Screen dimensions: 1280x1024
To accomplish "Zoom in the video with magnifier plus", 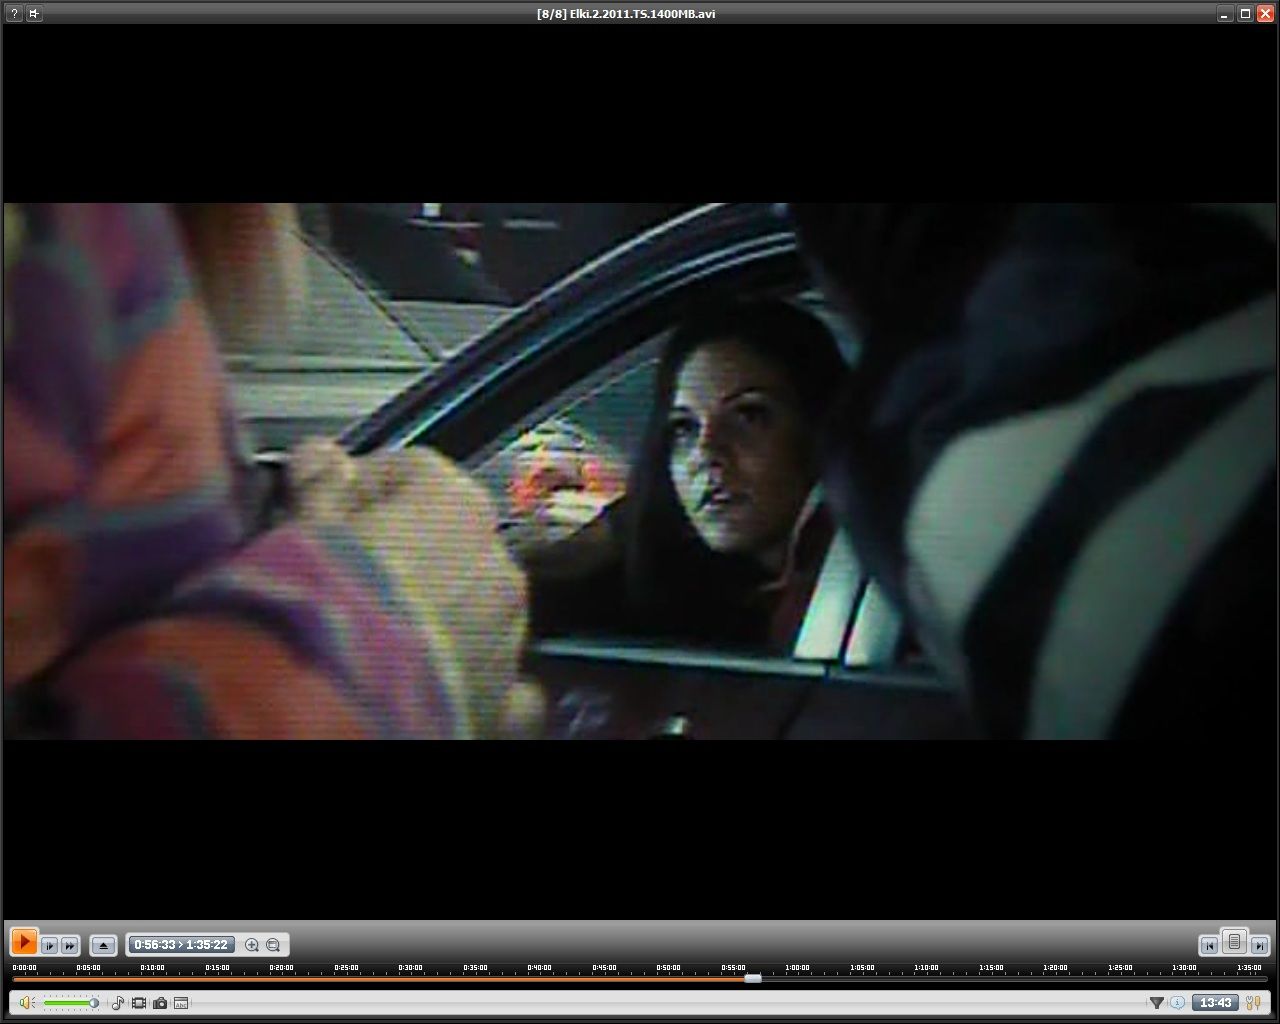I will click(252, 945).
